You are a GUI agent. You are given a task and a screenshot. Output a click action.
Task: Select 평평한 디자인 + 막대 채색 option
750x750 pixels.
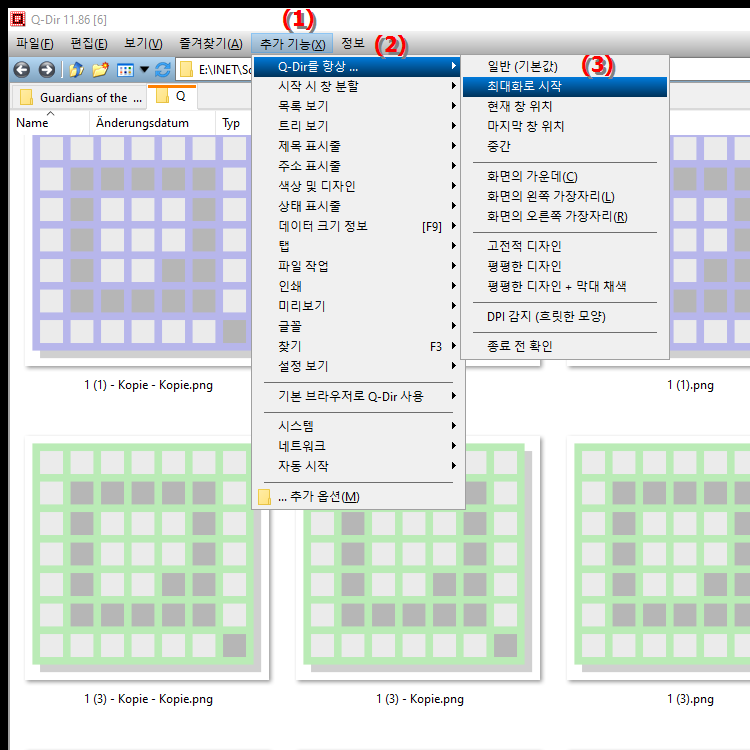point(564,287)
